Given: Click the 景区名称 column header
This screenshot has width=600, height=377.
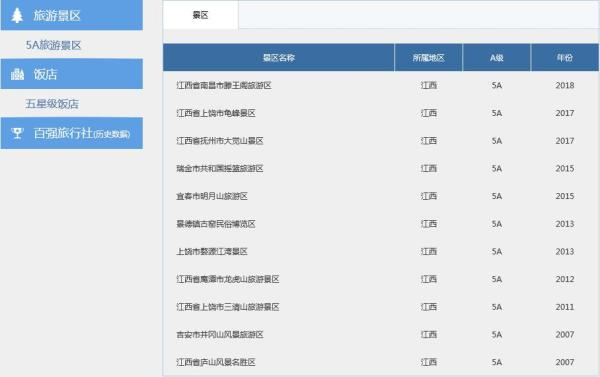Looking at the screenshot, I should pyautogui.click(x=279, y=58).
